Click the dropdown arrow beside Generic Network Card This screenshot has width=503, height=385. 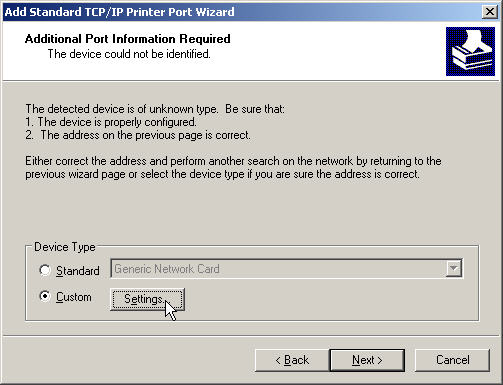click(x=453, y=269)
